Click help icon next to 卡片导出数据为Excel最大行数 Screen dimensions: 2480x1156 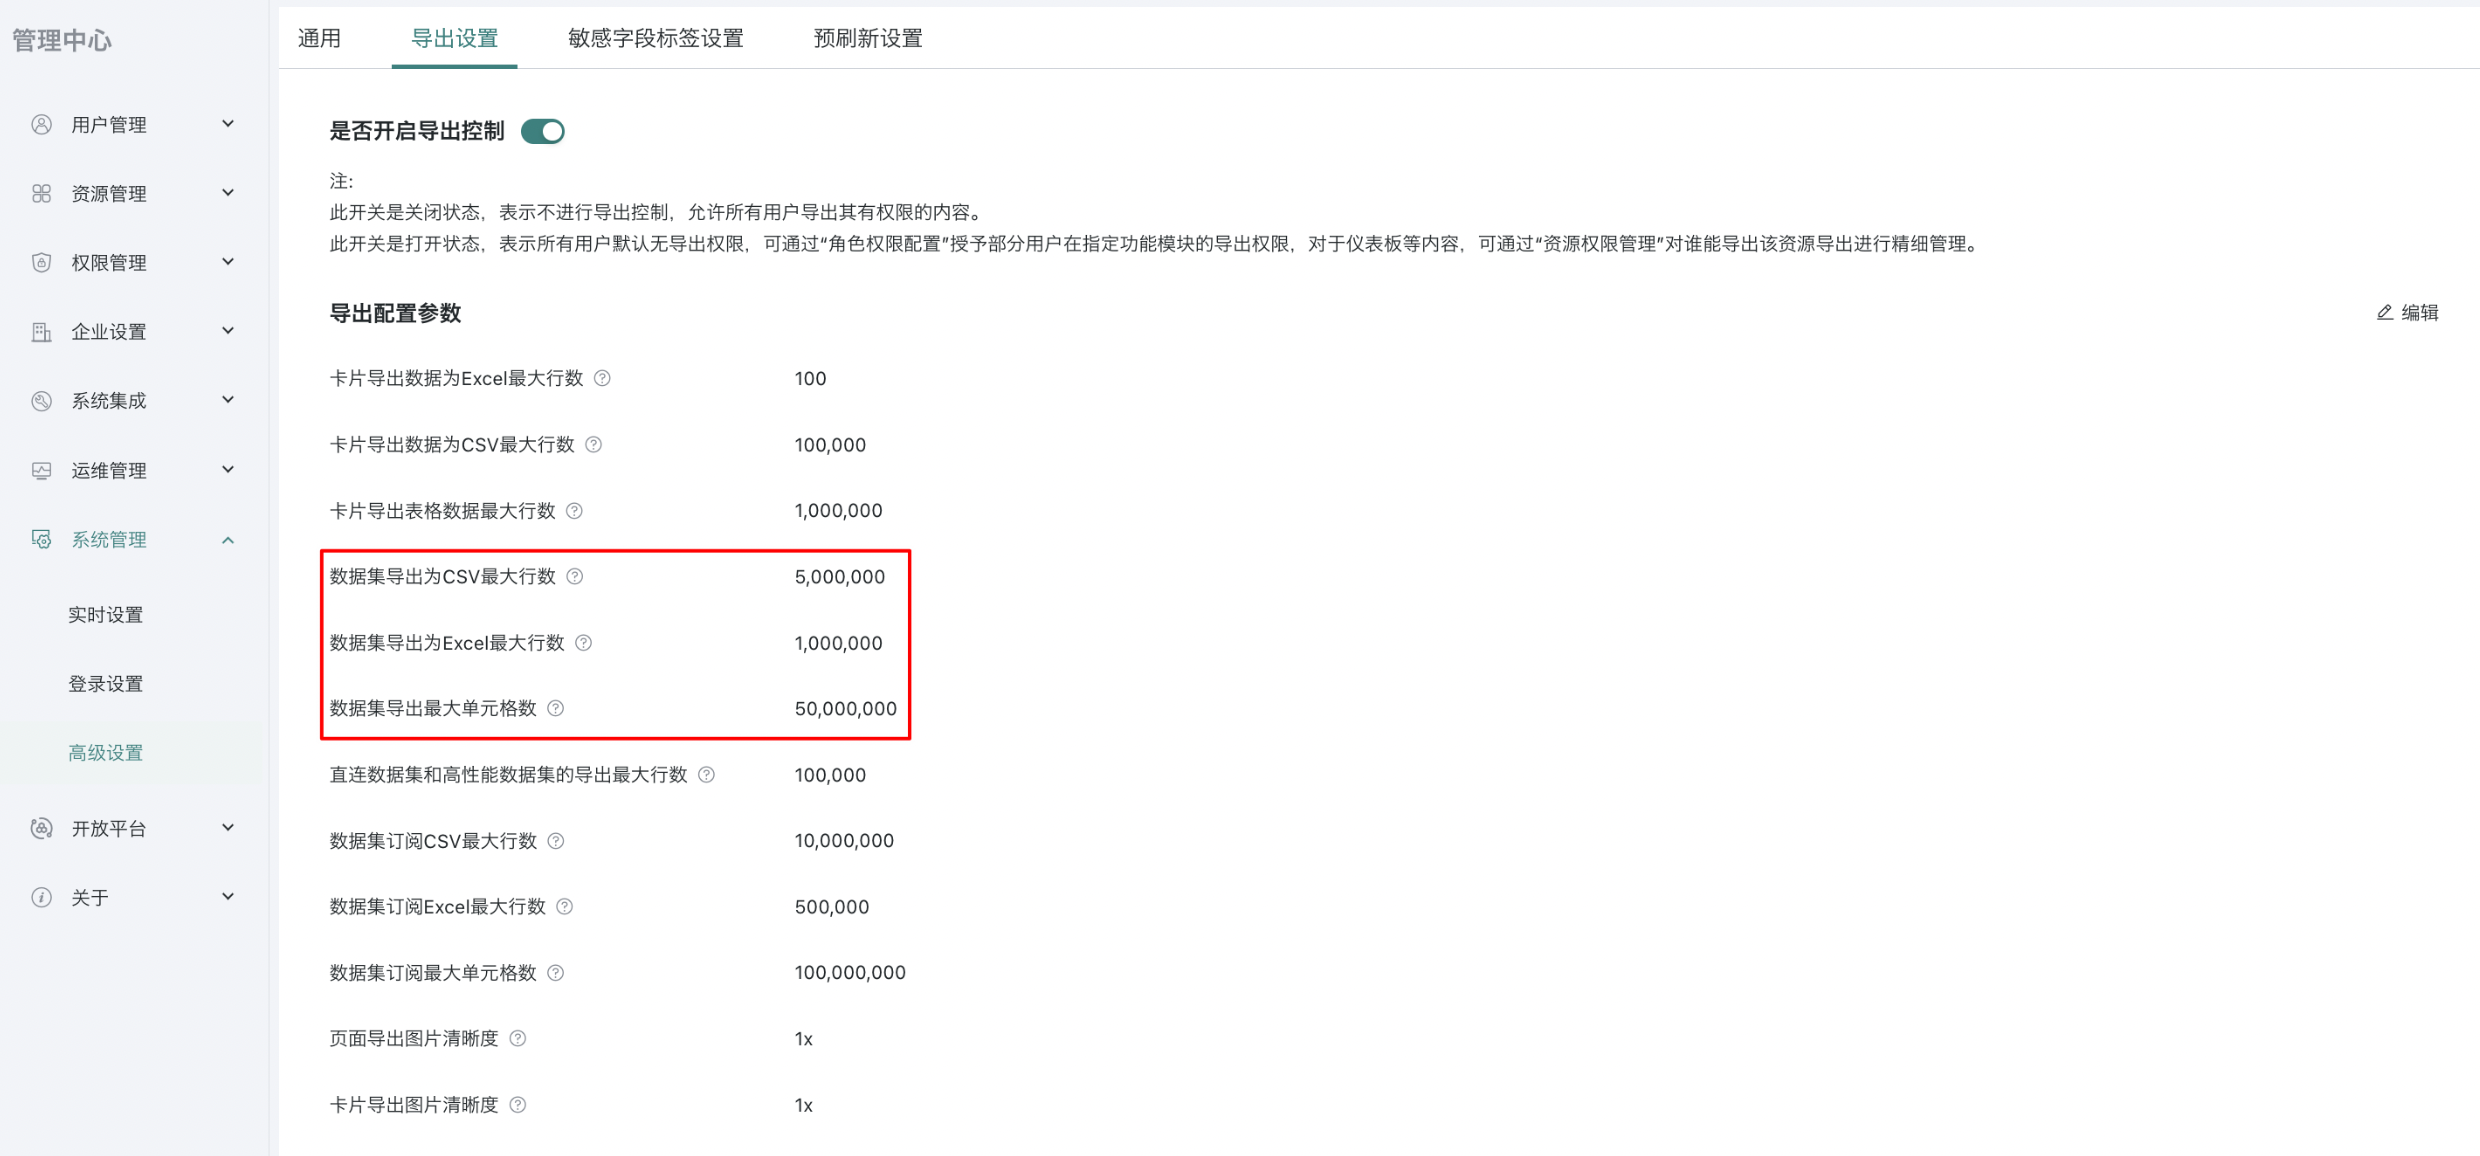(602, 378)
